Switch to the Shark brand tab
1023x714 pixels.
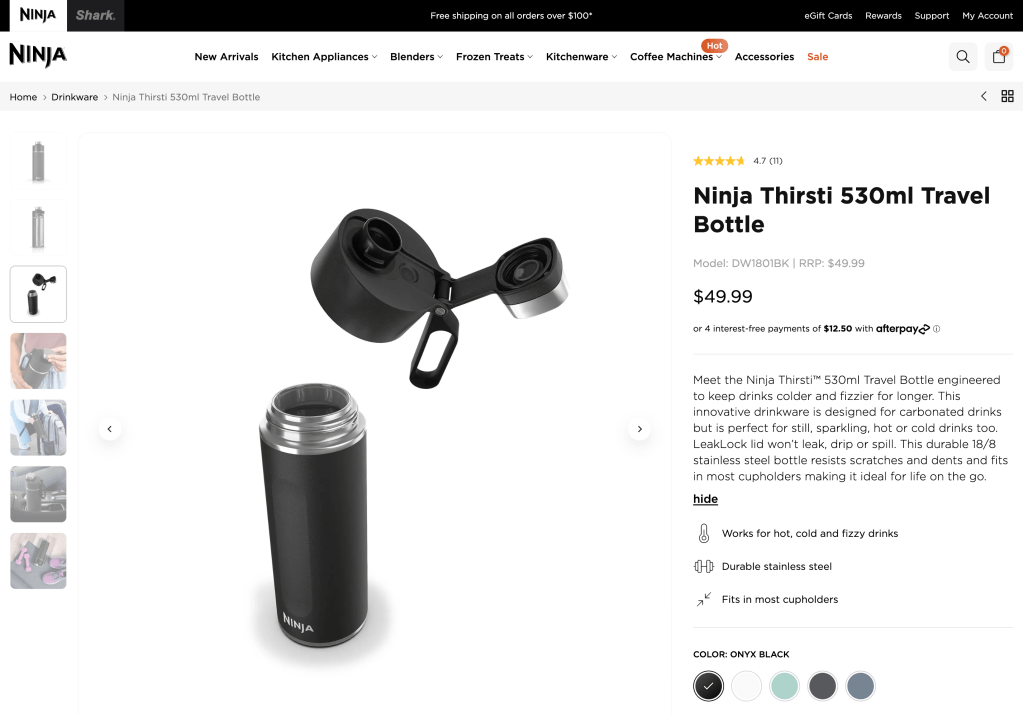(95, 16)
